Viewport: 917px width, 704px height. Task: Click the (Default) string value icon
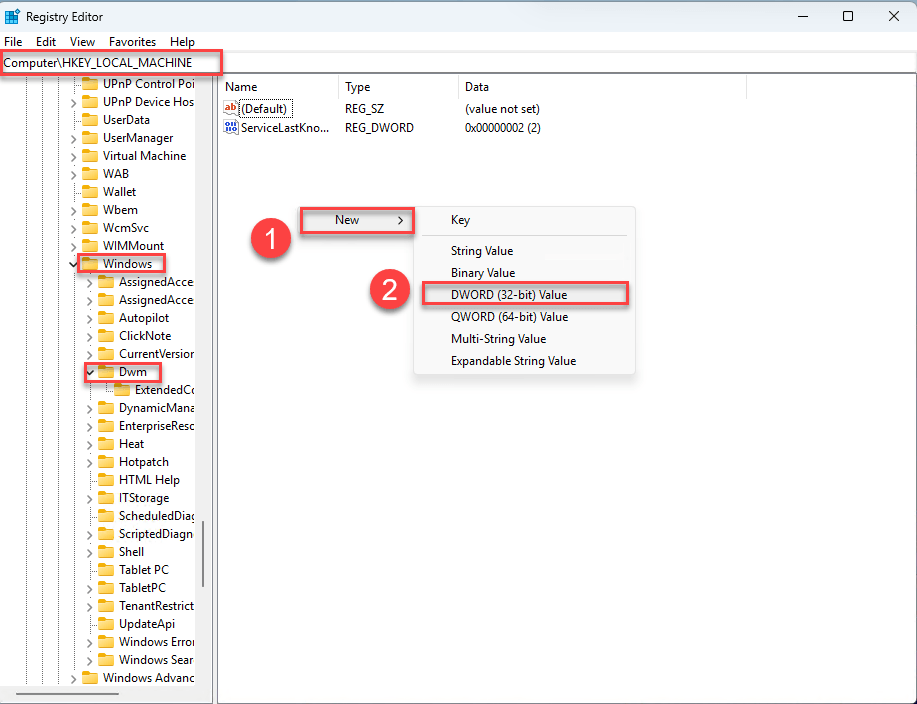(231, 108)
